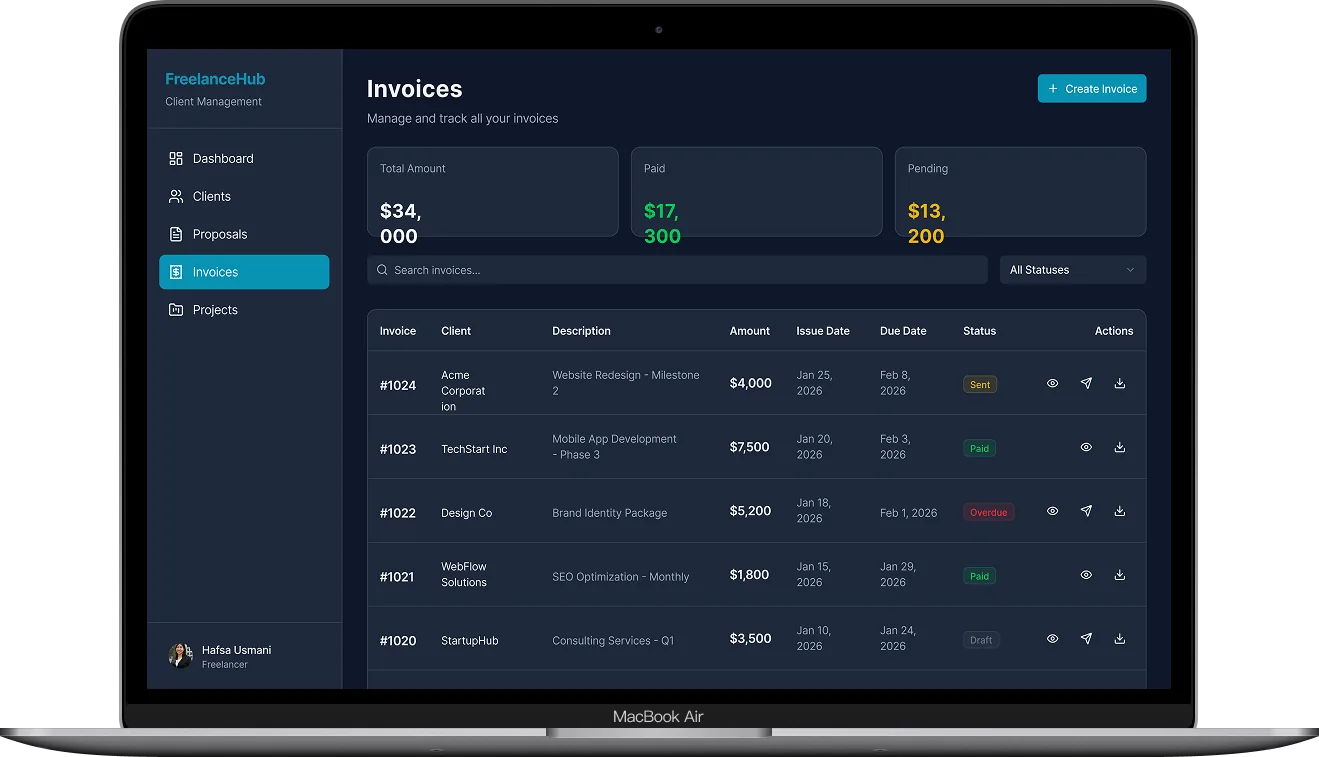This screenshot has height=757, width=1319.
Task: View invoice #1021 eye icon
Action: 1086,575
